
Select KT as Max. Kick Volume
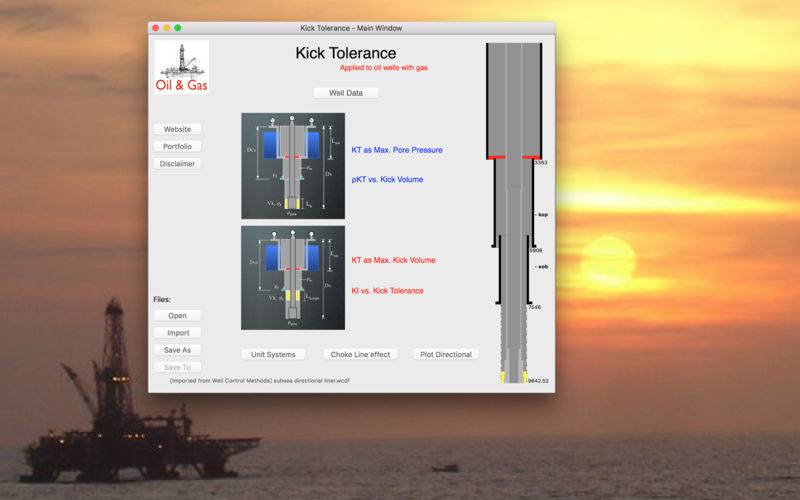coord(393,260)
